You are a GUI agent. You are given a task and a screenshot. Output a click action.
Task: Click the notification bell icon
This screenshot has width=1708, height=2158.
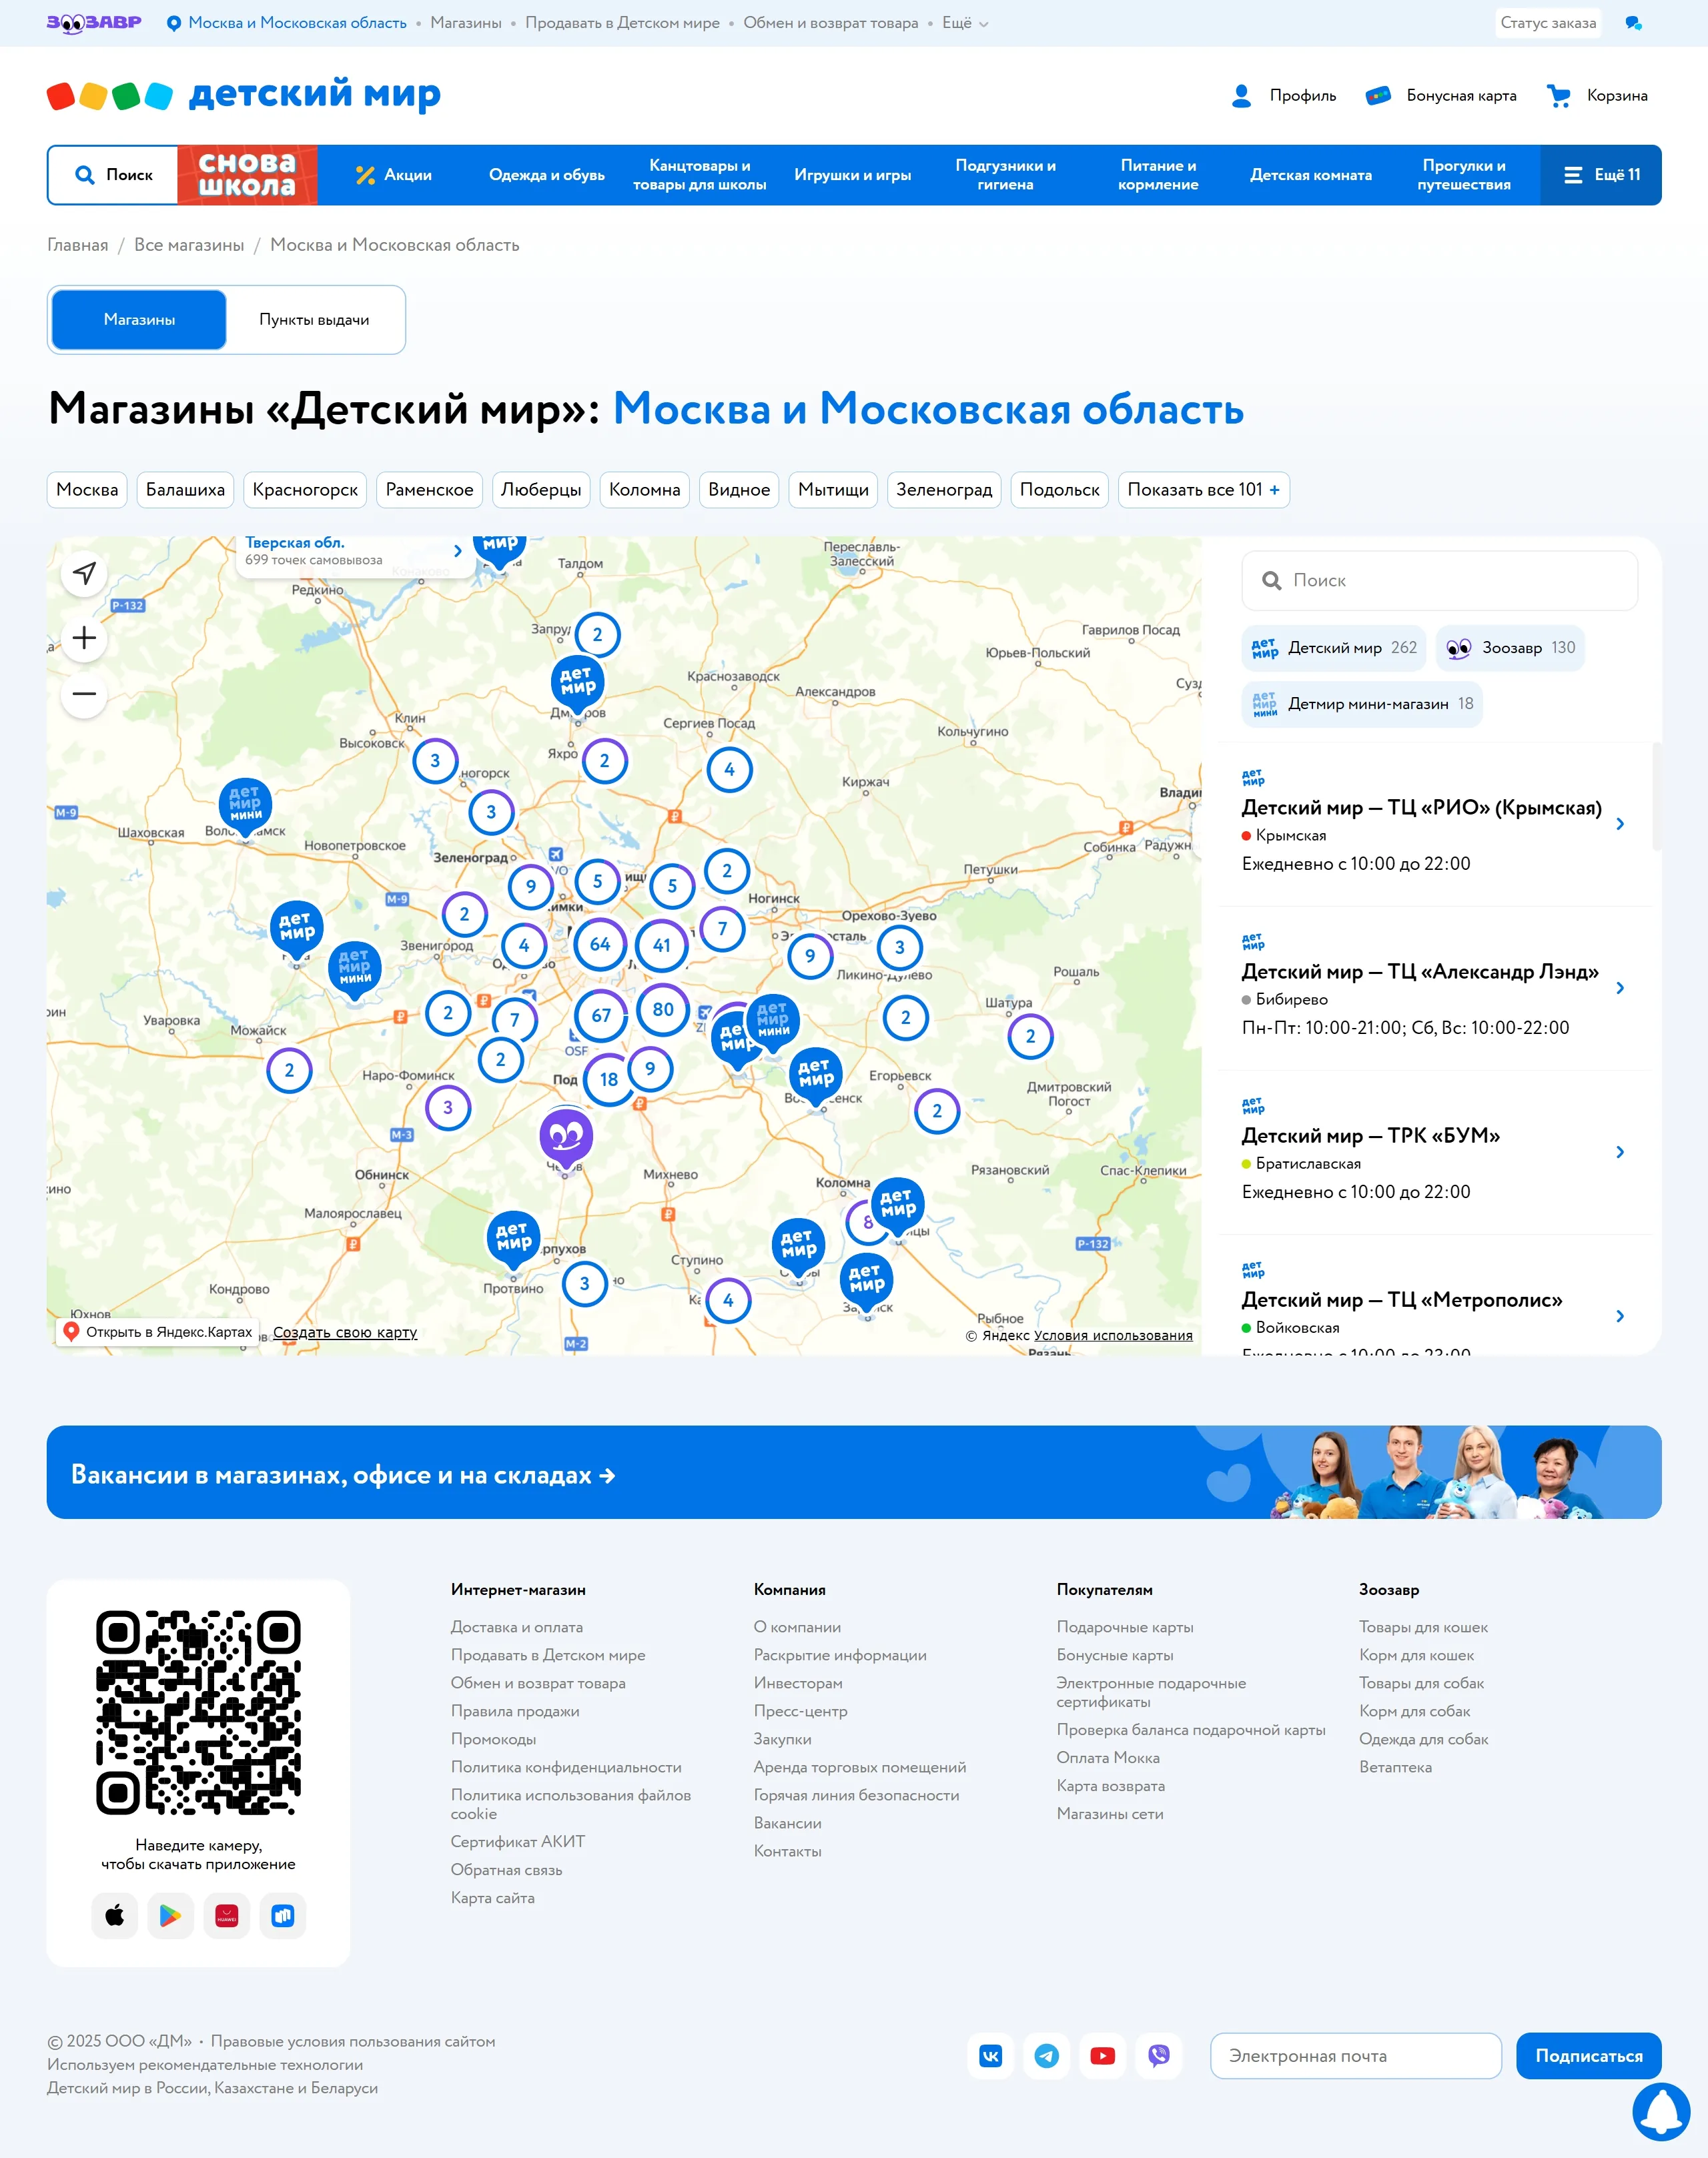tap(1661, 2111)
